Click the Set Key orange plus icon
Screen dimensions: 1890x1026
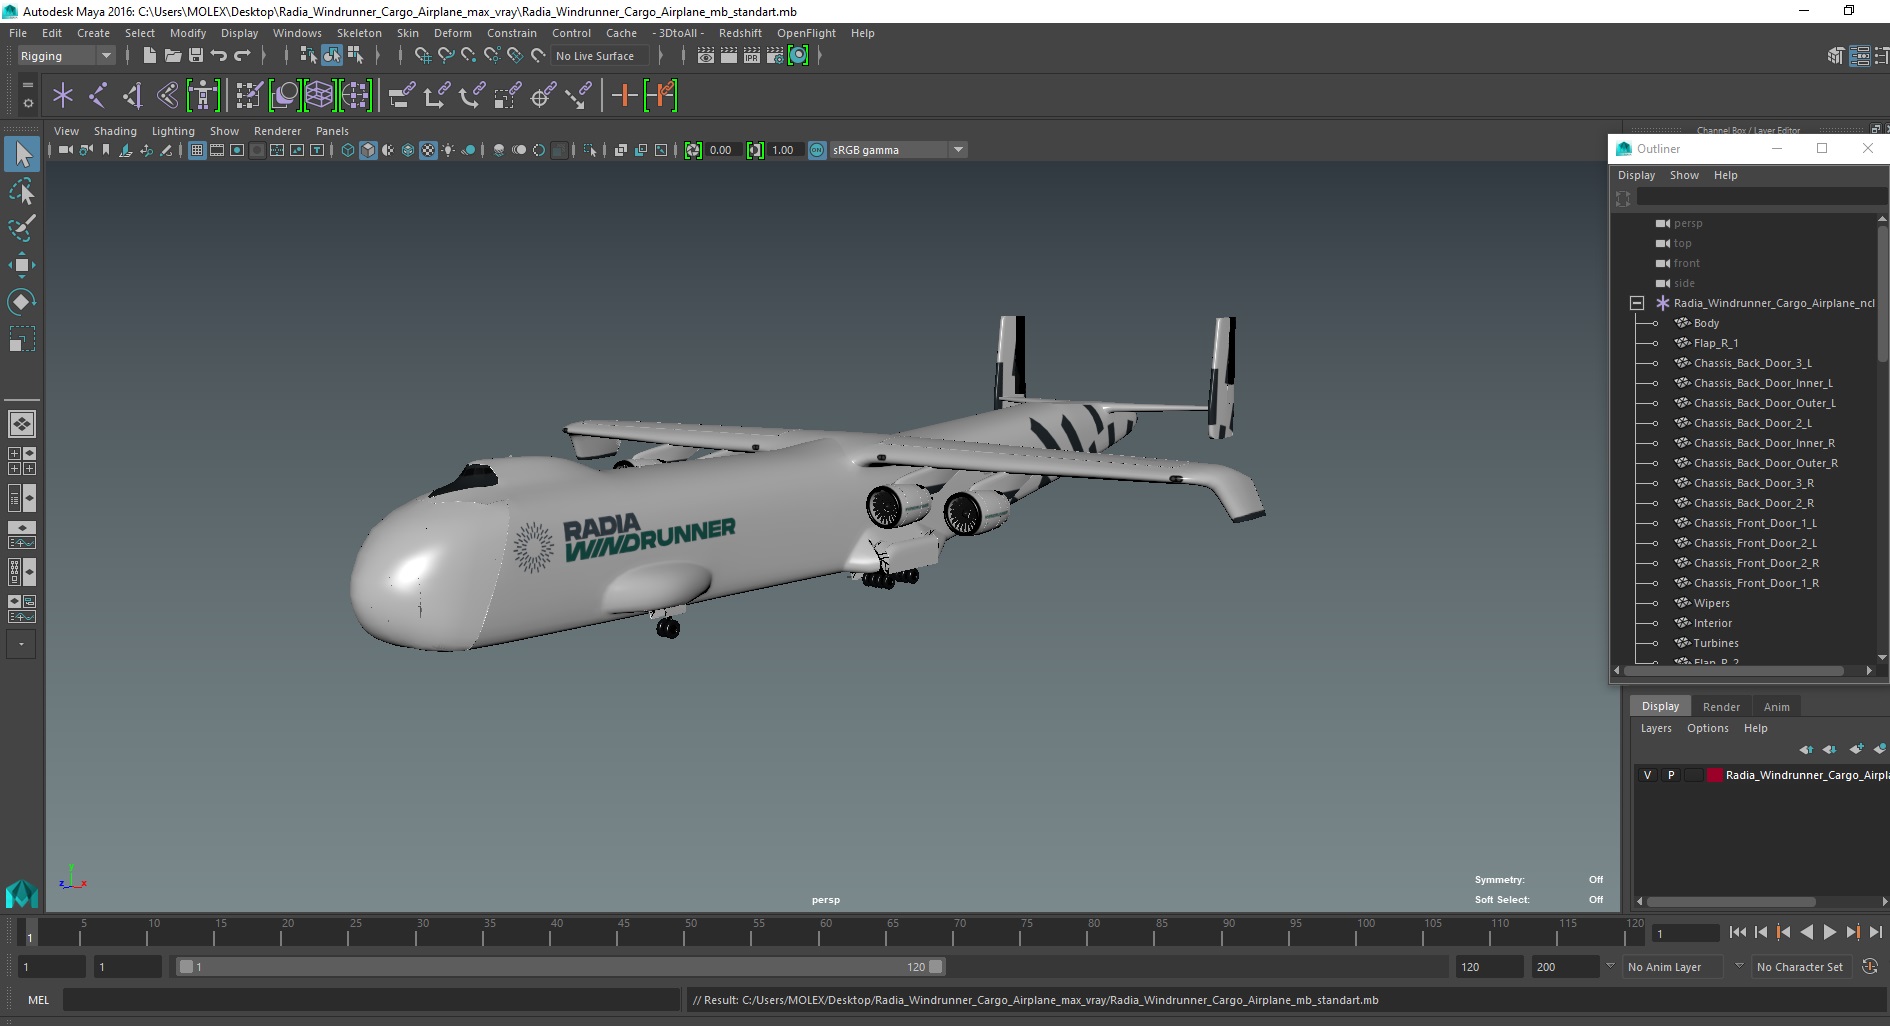tap(624, 96)
